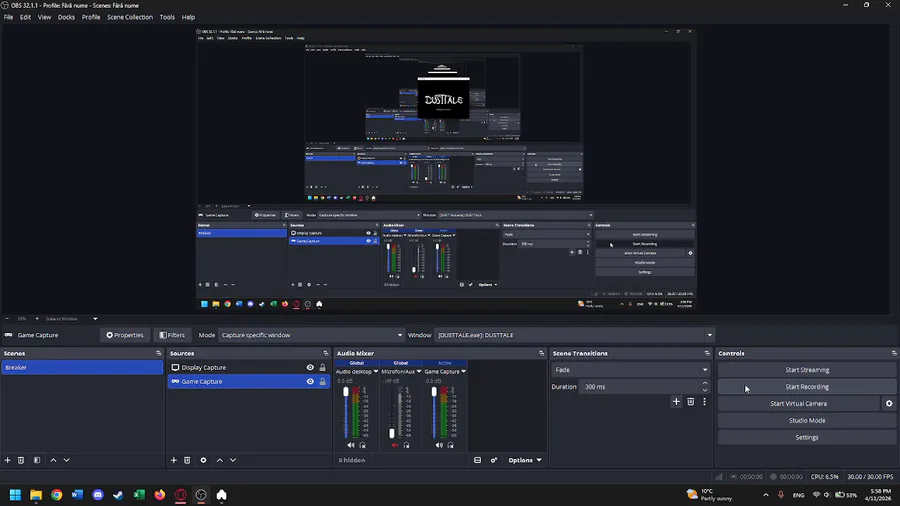This screenshot has height=506, width=900.
Task: Expand Audio desktop channel menu
Action: (x=376, y=372)
